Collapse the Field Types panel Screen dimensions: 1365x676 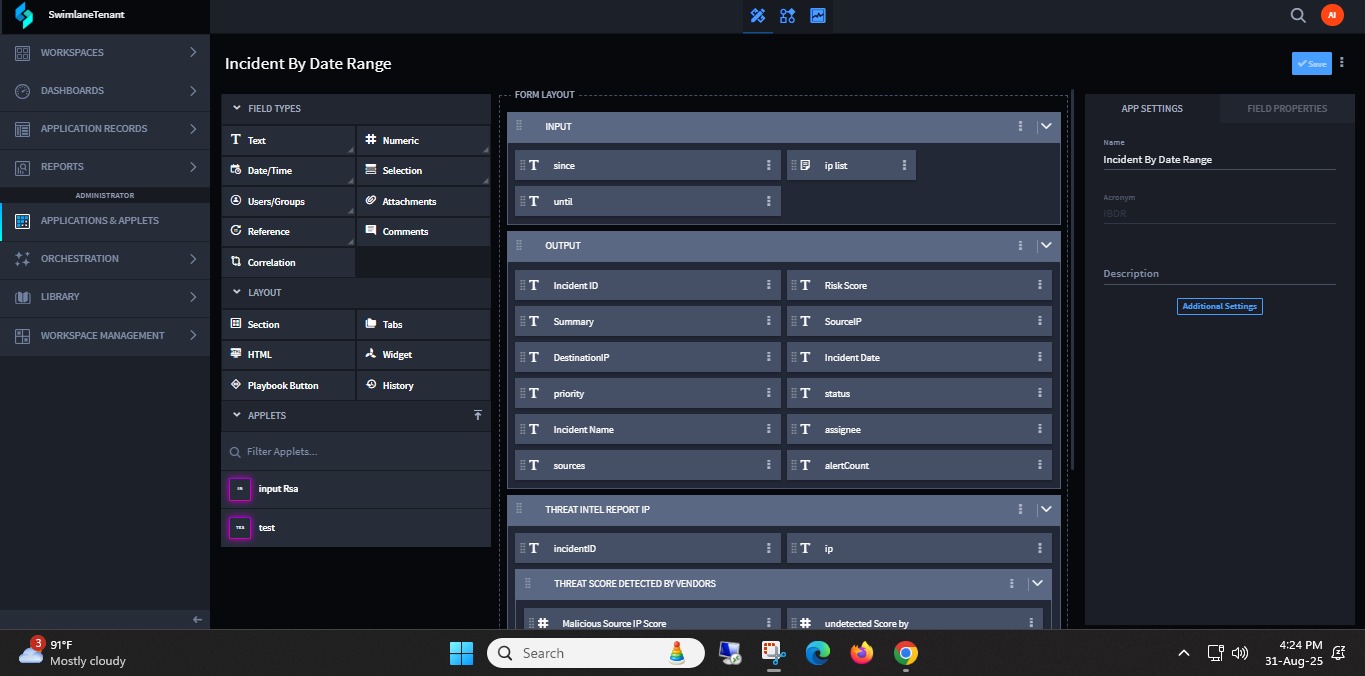click(237, 108)
